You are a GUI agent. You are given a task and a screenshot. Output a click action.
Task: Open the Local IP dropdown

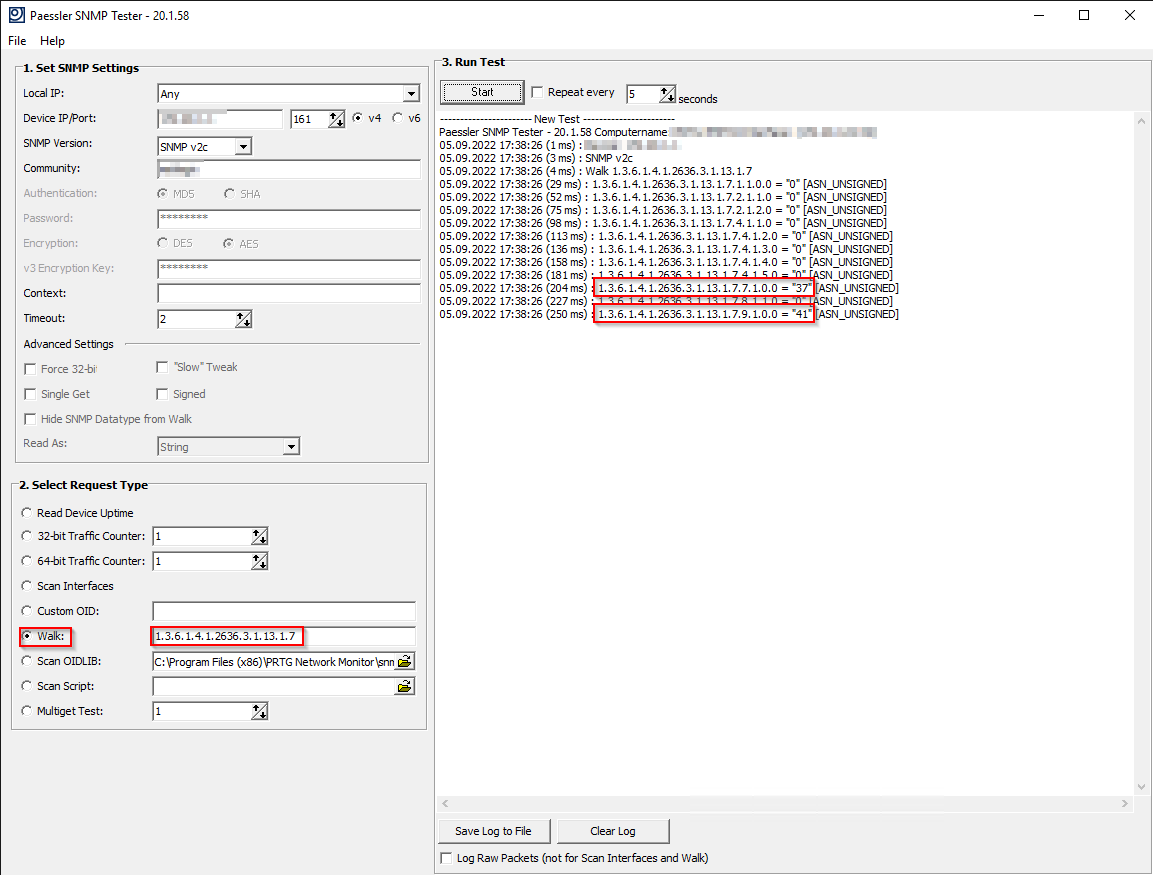410,94
